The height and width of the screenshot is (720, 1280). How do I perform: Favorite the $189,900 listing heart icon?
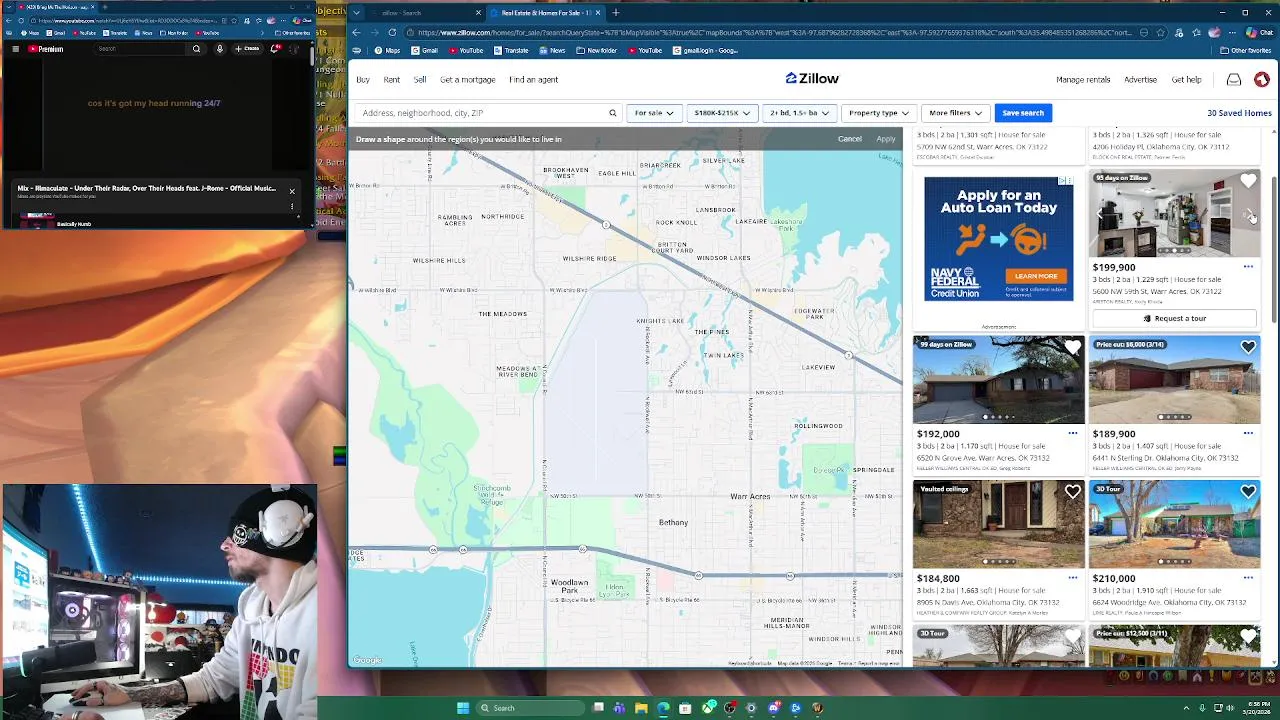(x=1248, y=347)
